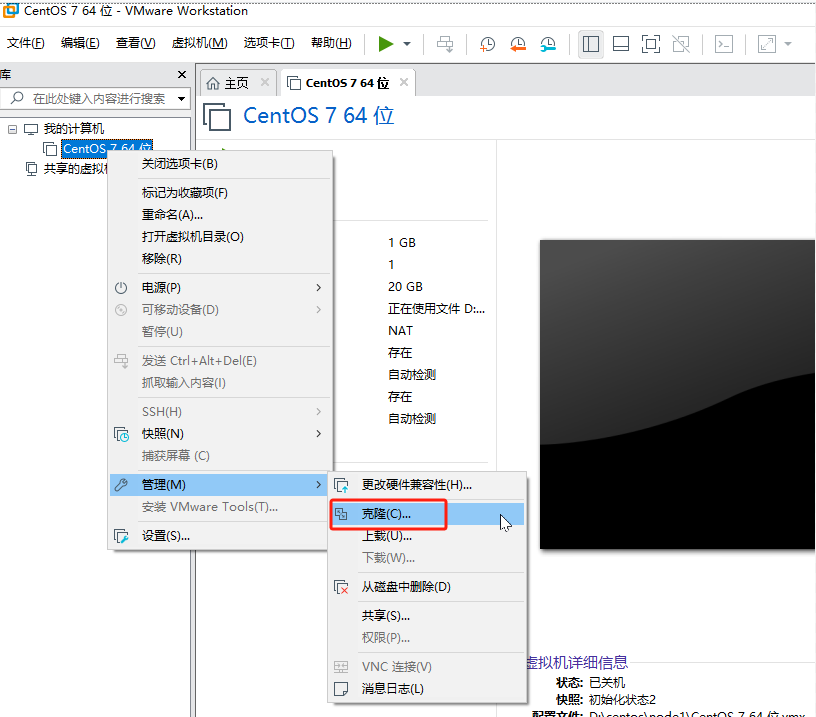Click the settings icon beside 设置(S)
The image size is (816, 717).
[x=121, y=536]
